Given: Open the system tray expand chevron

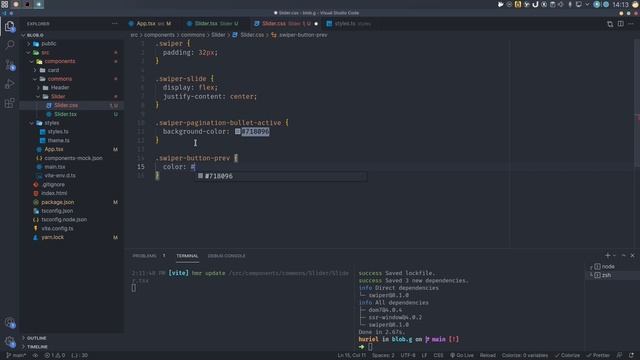Looking at the screenshot, I should 587,4.
